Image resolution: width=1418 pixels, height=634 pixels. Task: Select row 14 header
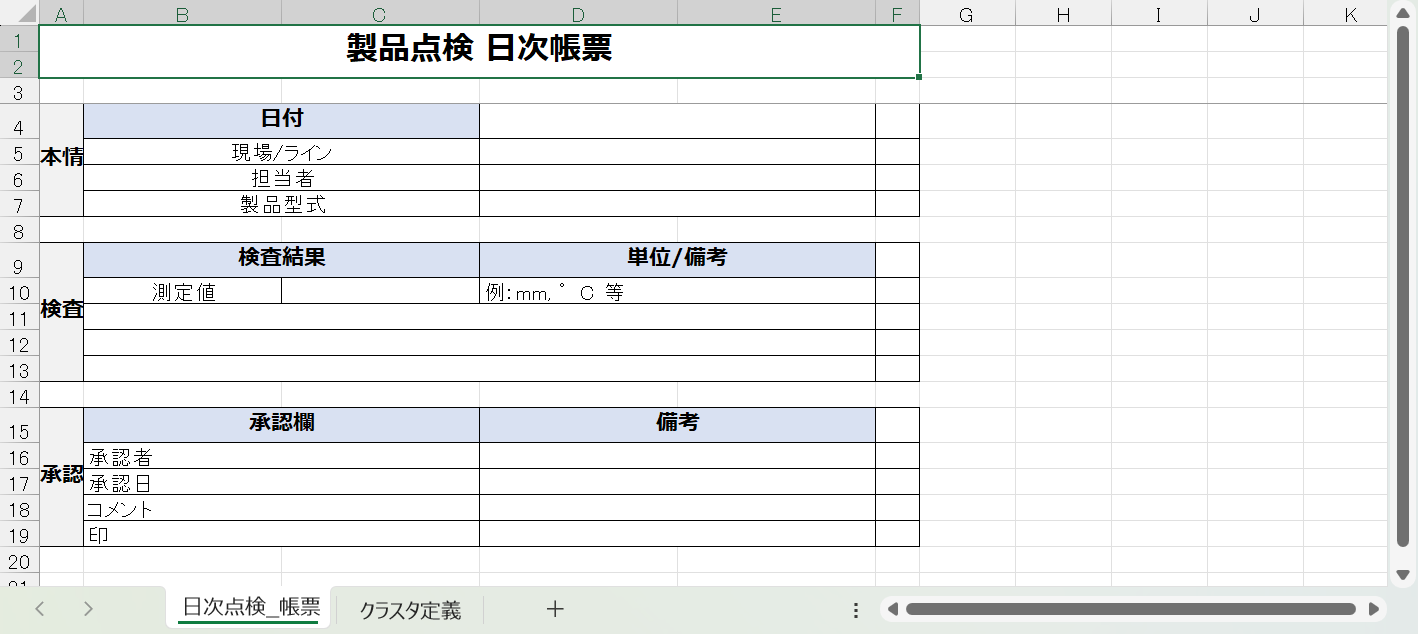pos(19,396)
